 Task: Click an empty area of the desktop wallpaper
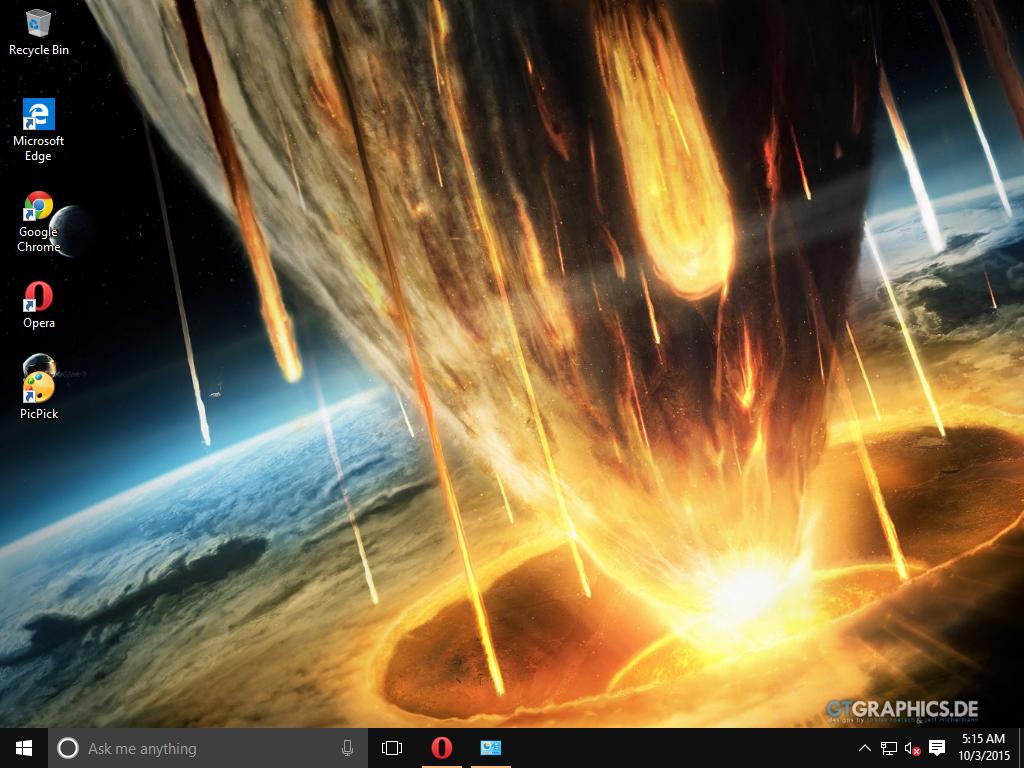pos(600,300)
